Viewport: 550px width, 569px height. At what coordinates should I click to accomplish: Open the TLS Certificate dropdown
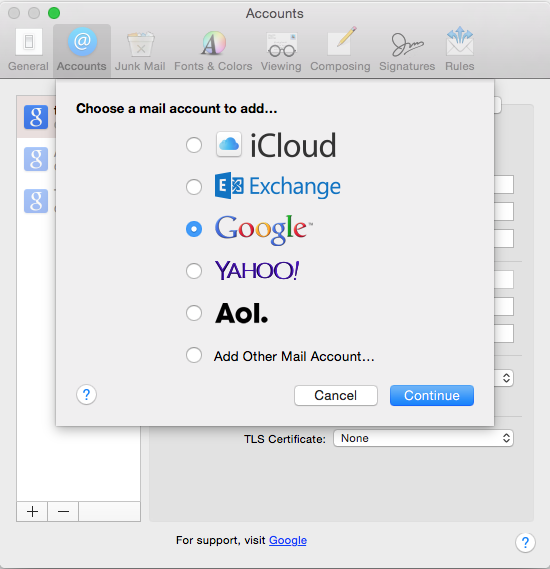click(423, 438)
